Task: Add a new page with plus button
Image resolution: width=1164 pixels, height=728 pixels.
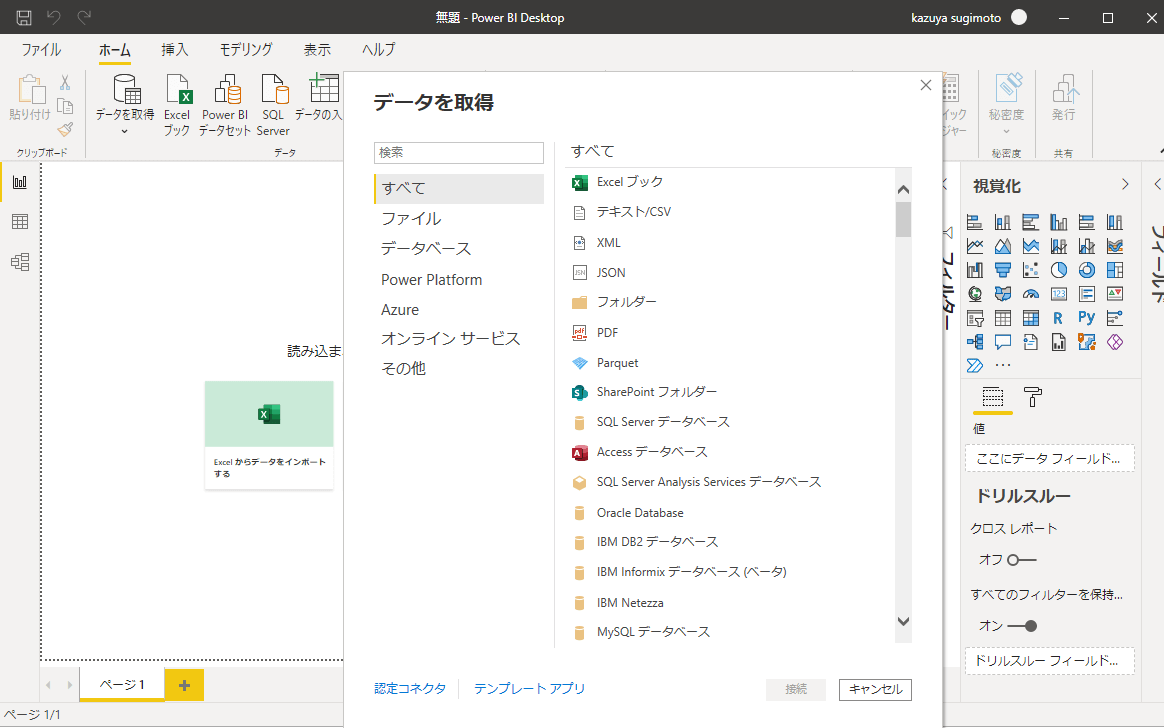Action: tap(184, 685)
